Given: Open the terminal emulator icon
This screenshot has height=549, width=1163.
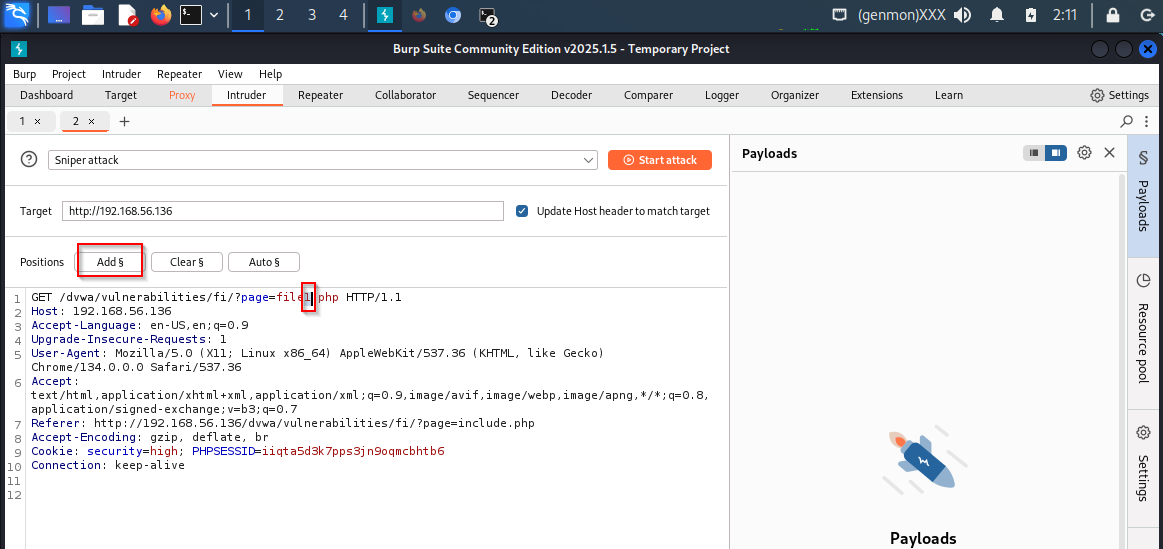Looking at the screenshot, I should click(191, 15).
